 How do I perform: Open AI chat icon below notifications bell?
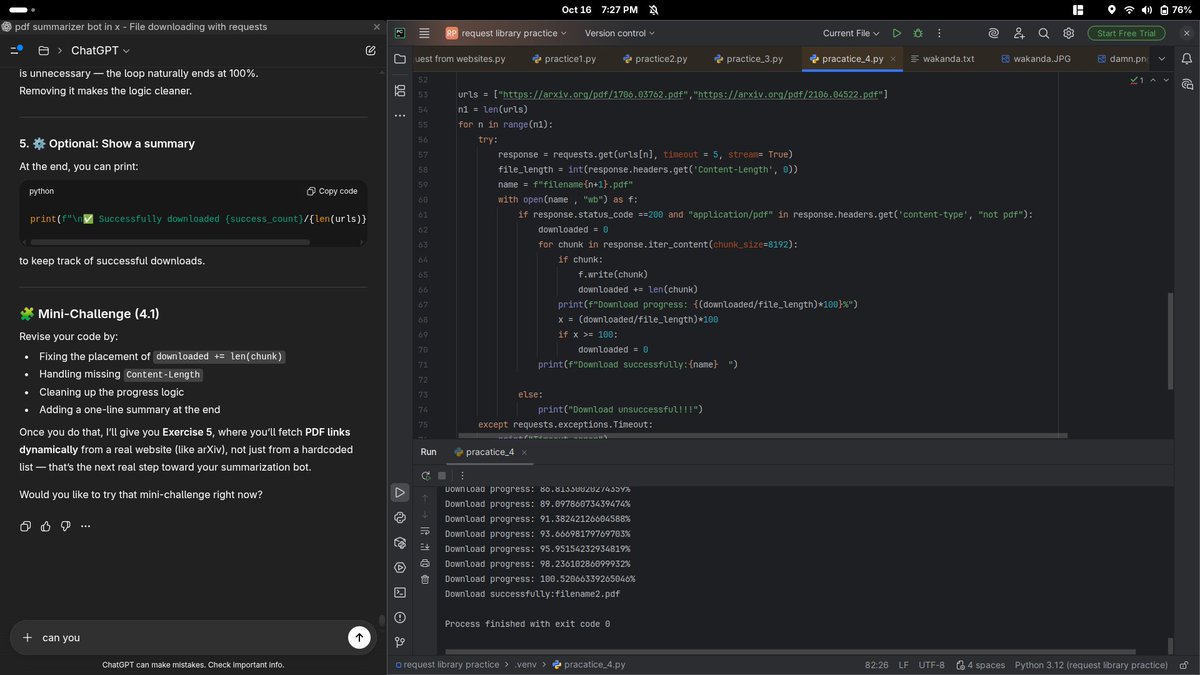point(1187,85)
